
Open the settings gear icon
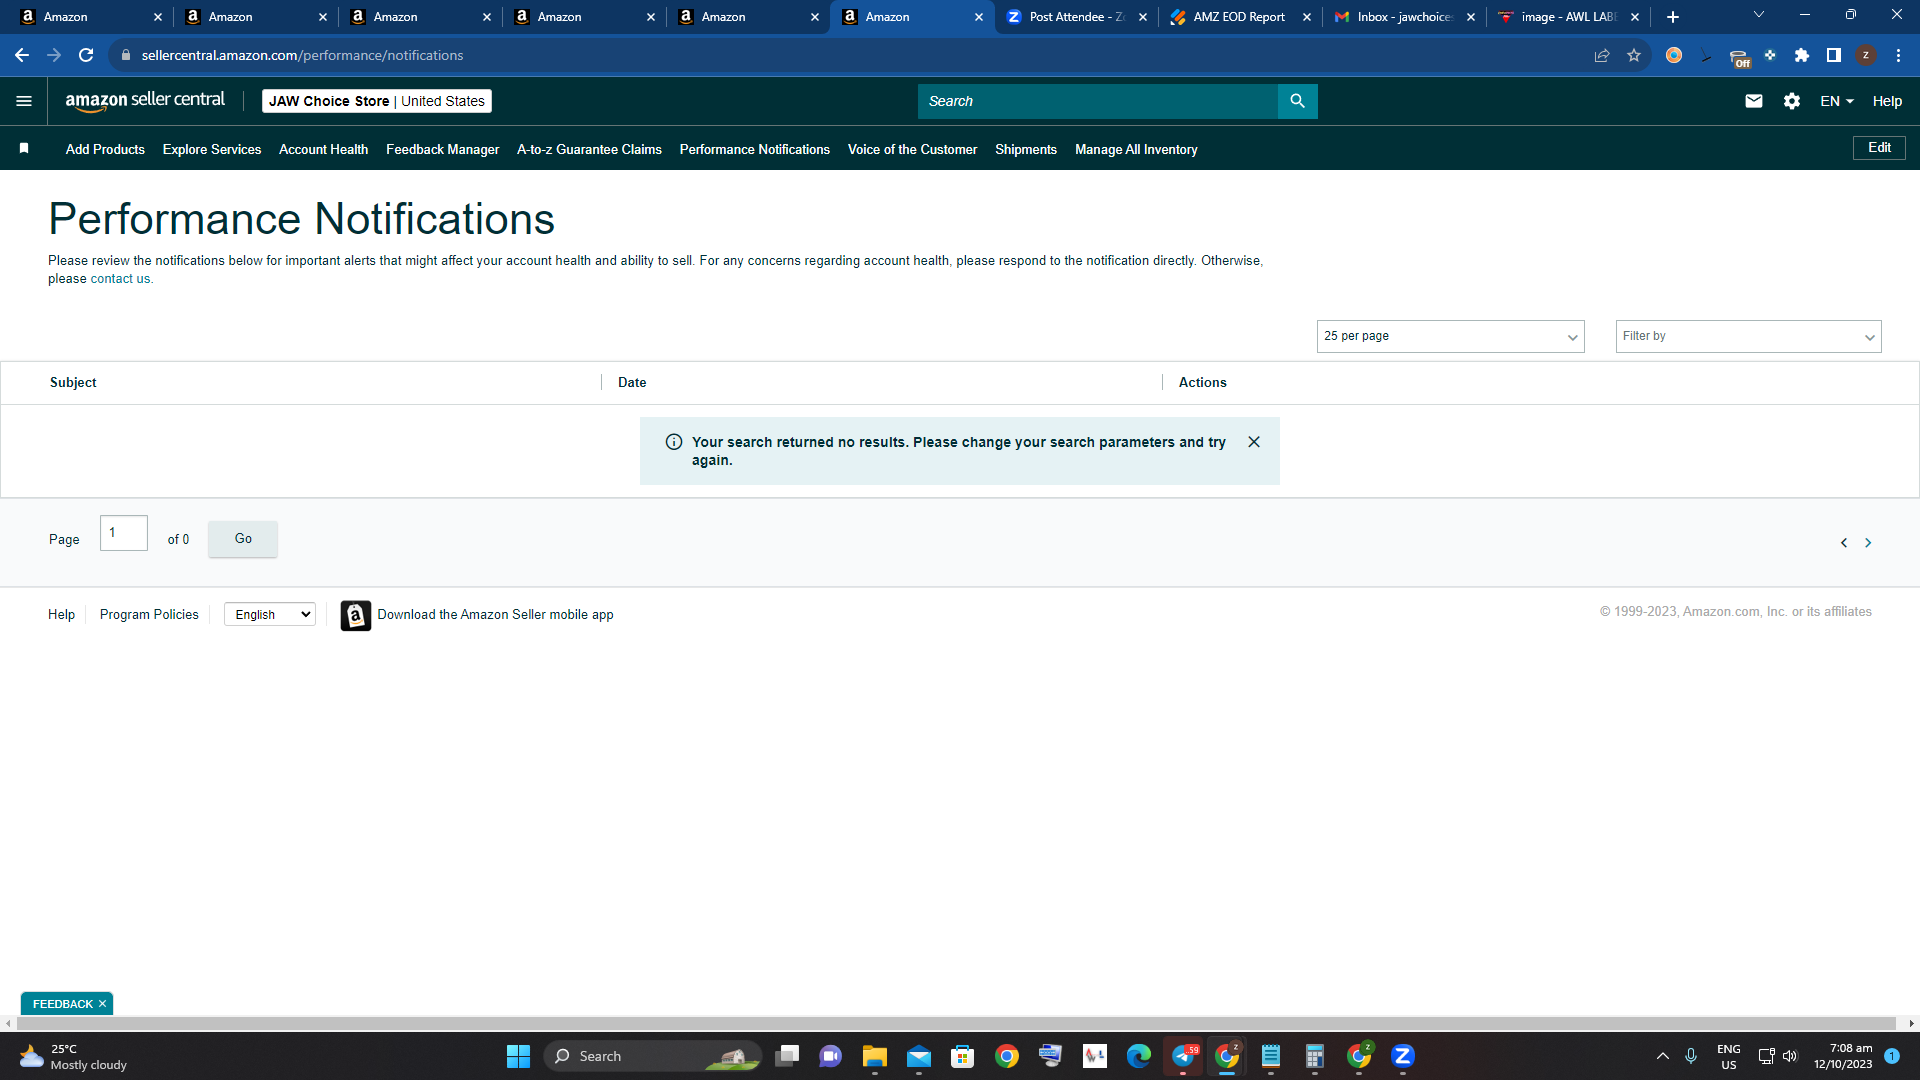pos(1791,101)
